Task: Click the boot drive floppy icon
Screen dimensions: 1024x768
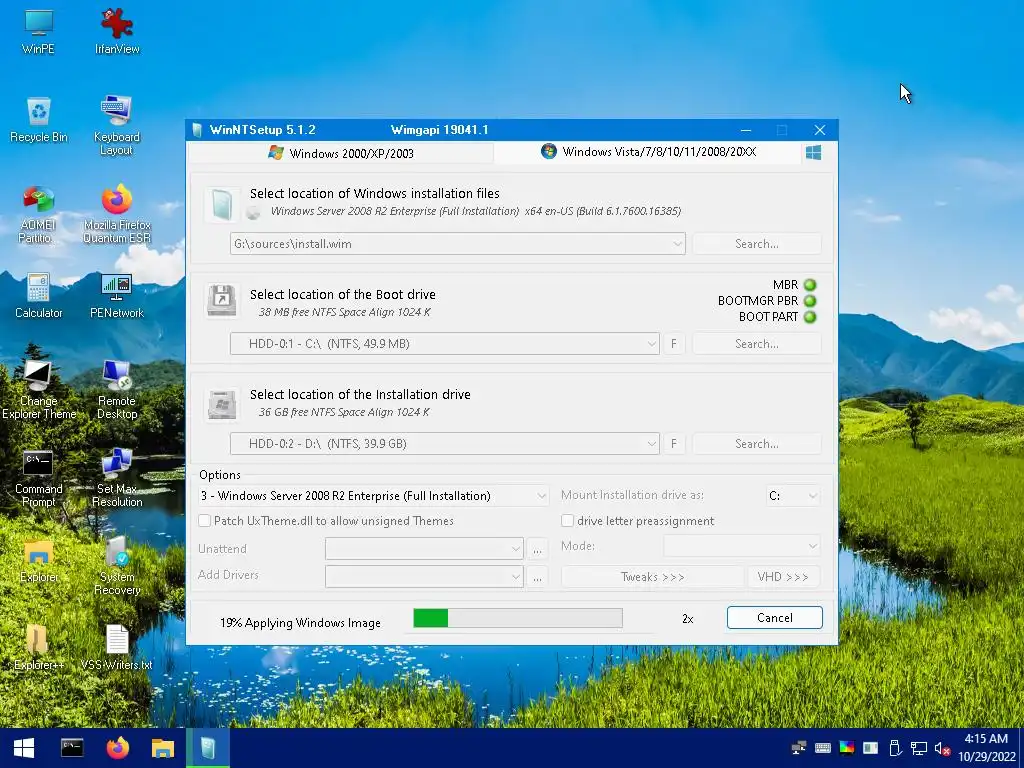Action: 221,300
